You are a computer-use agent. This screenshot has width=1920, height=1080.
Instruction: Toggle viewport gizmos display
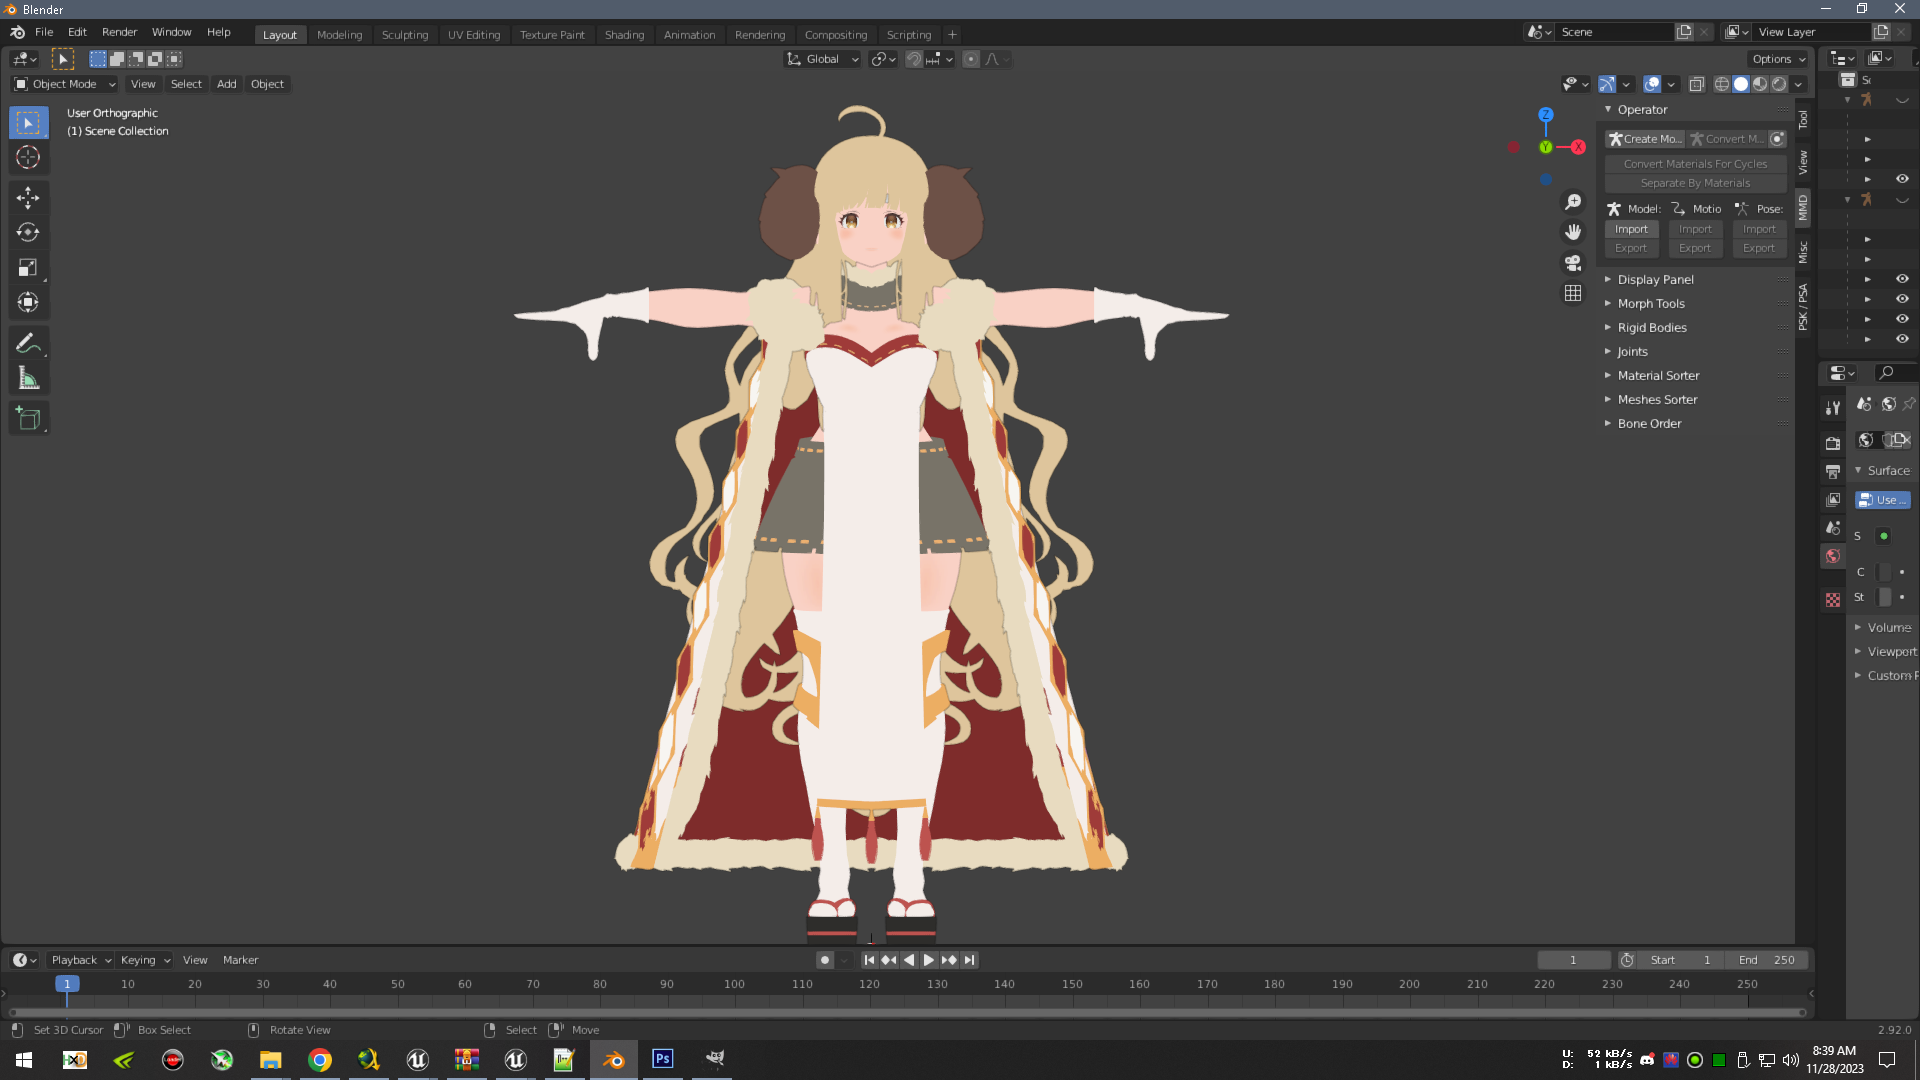[1607, 84]
